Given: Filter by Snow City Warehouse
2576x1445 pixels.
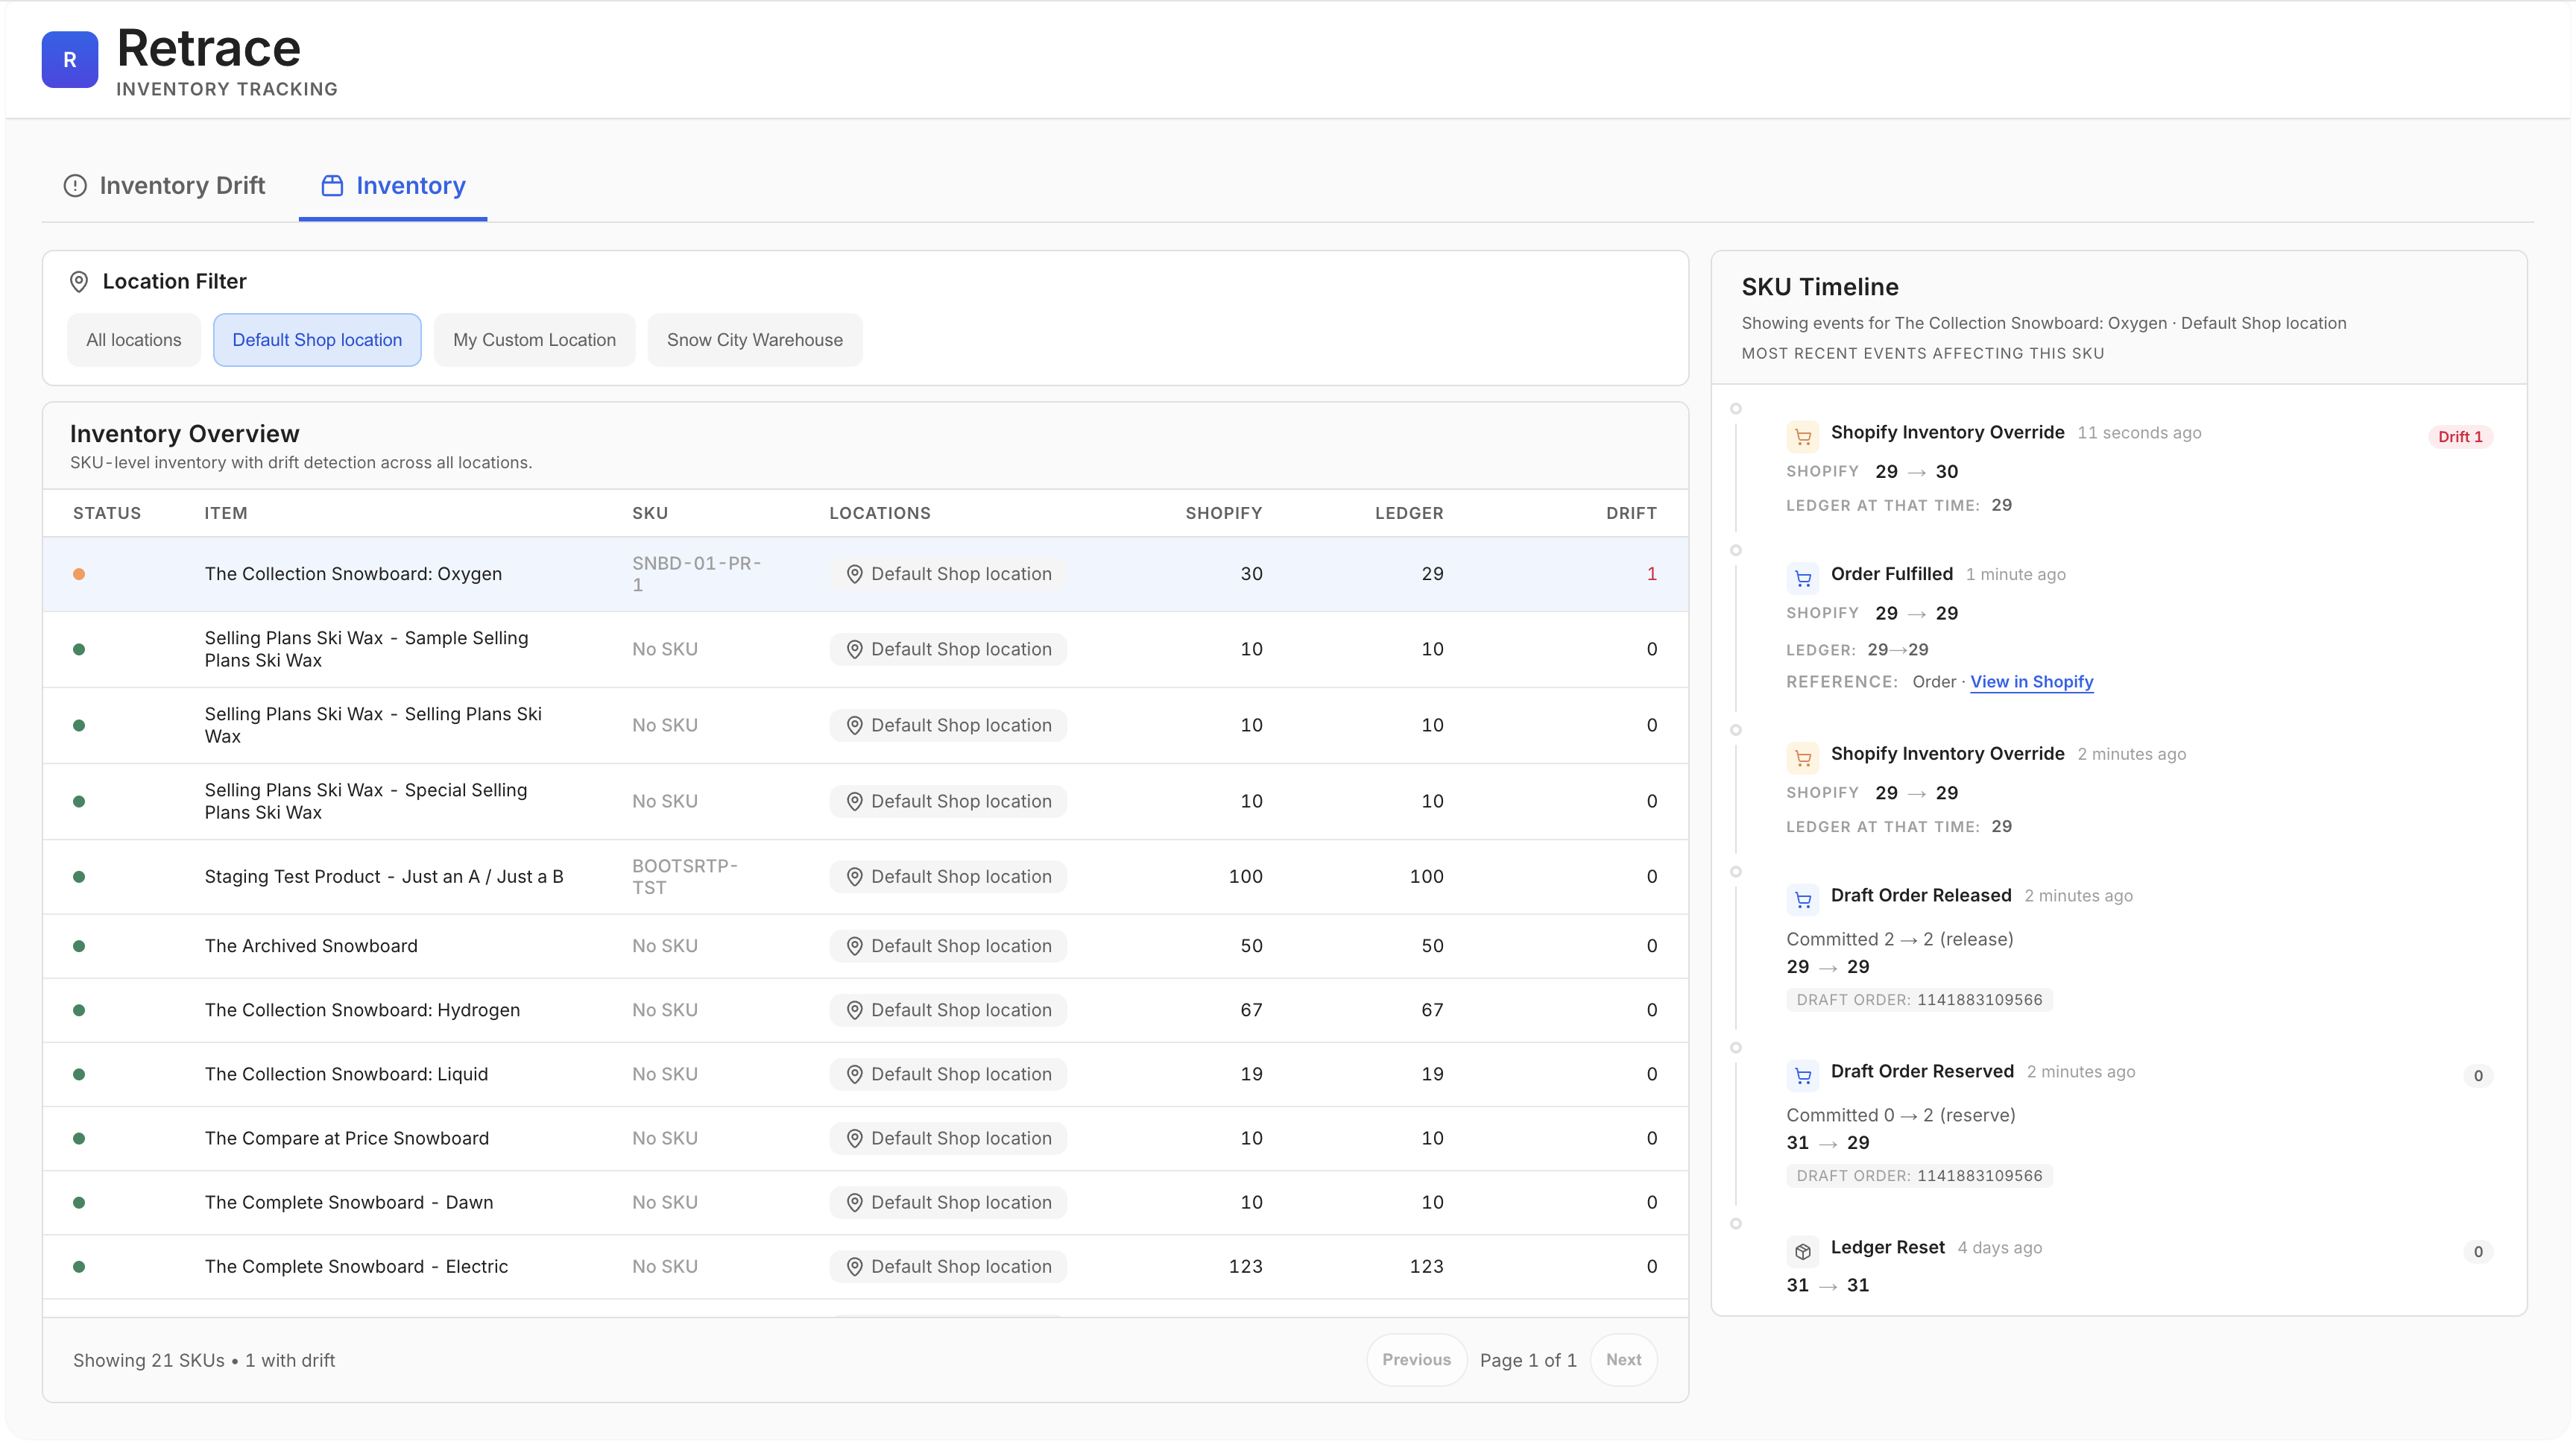Looking at the screenshot, I should coord(755,340).
